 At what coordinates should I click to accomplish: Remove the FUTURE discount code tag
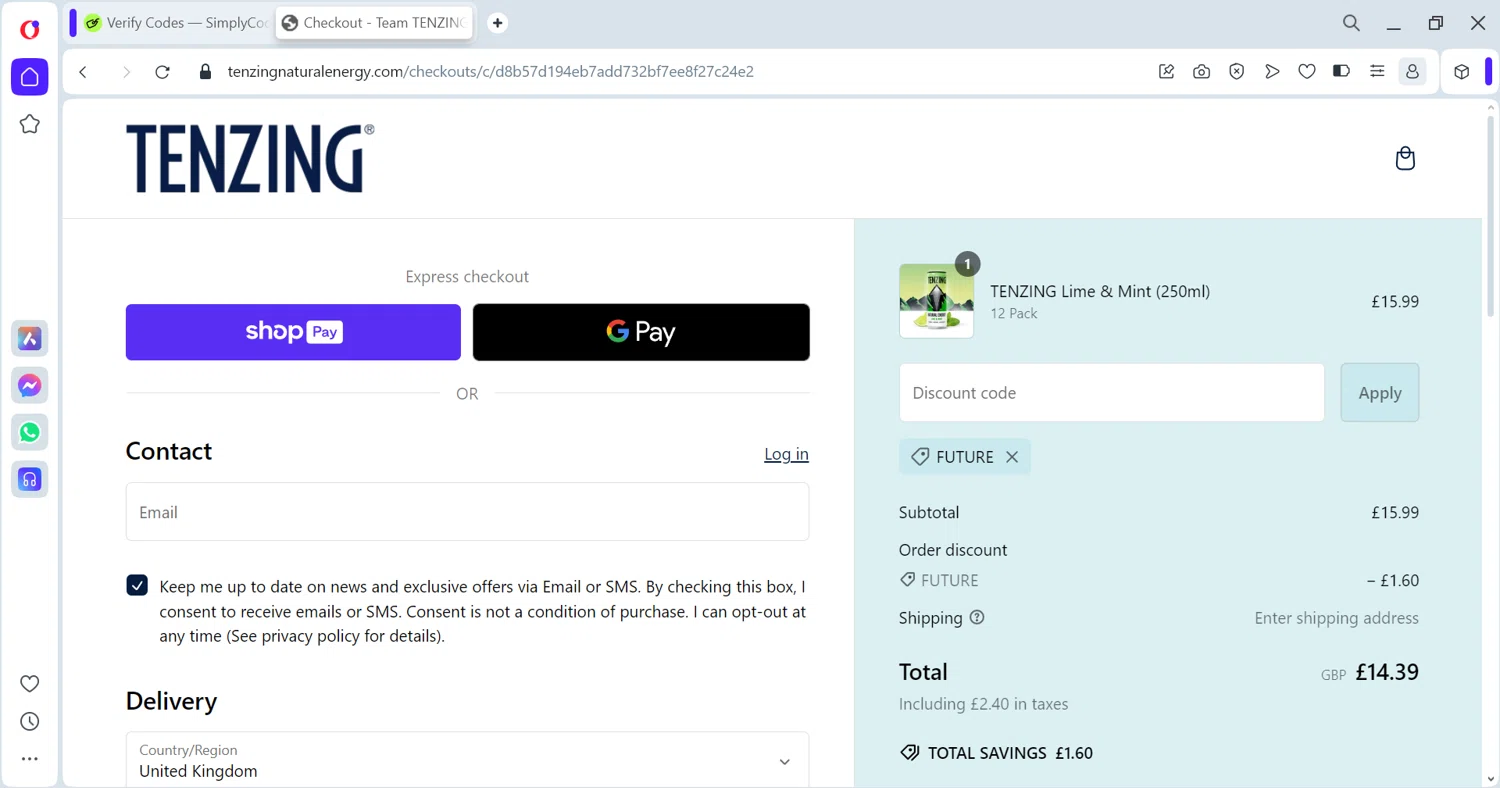click(x=1012, y=457)
